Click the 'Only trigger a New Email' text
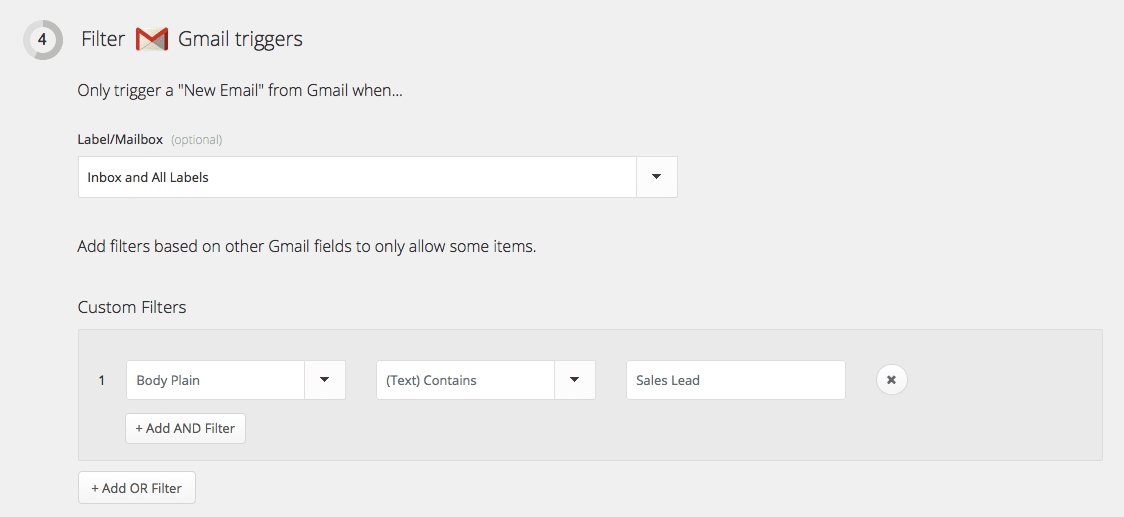1124x517 pixels. pyautogui.click(x=240, y=91)
